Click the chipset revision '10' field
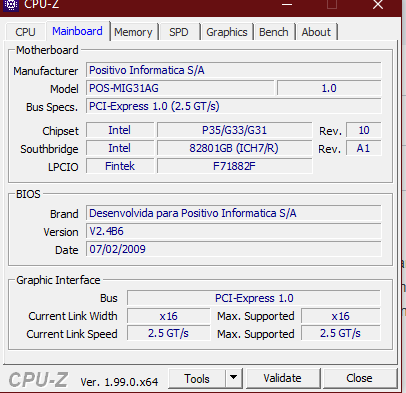 [364, 130]
